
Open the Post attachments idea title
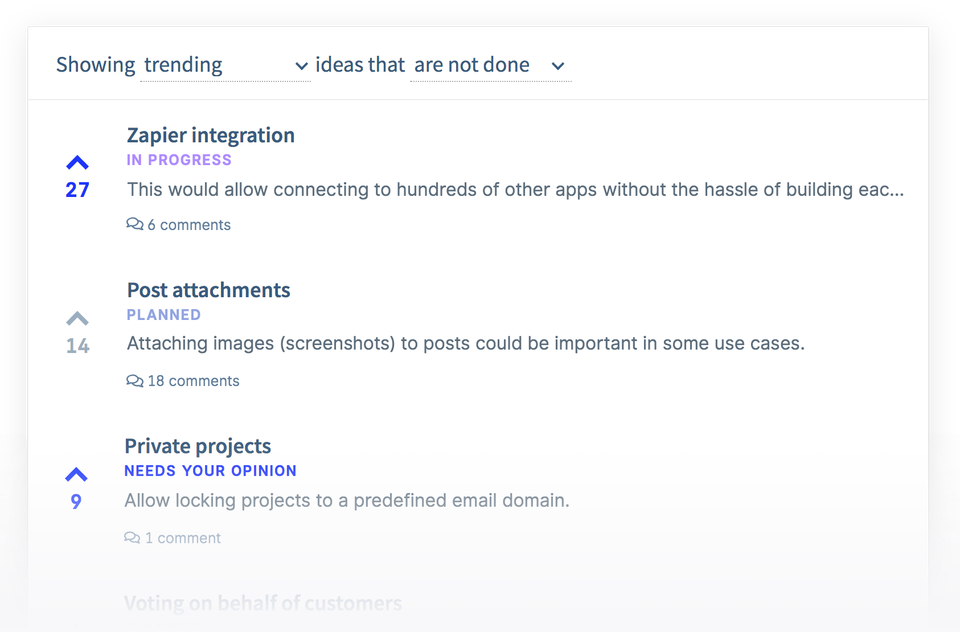(208, 290)
